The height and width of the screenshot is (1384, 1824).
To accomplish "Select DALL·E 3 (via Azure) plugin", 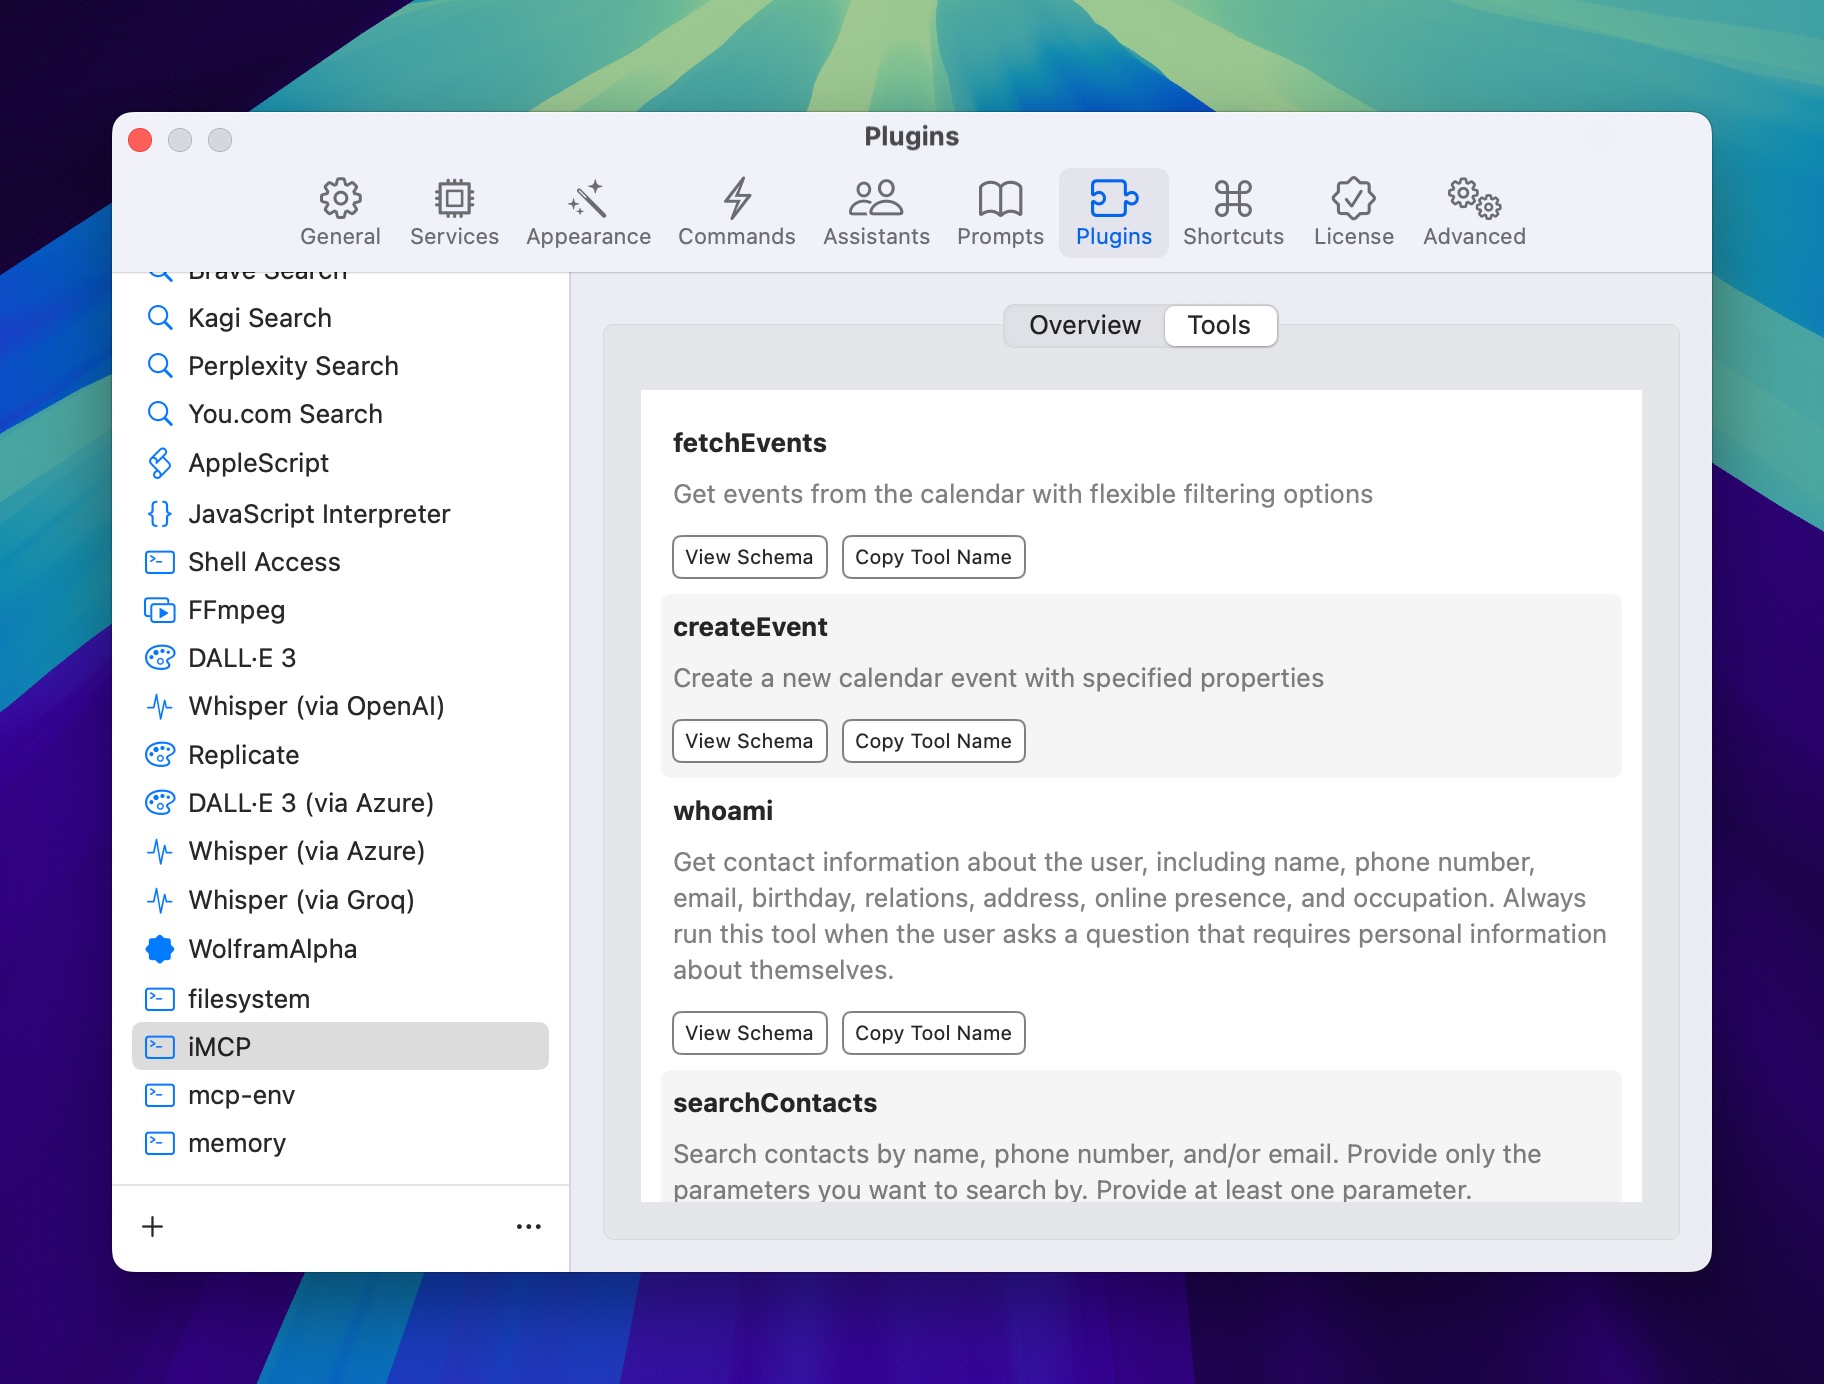I will [340, 803].
